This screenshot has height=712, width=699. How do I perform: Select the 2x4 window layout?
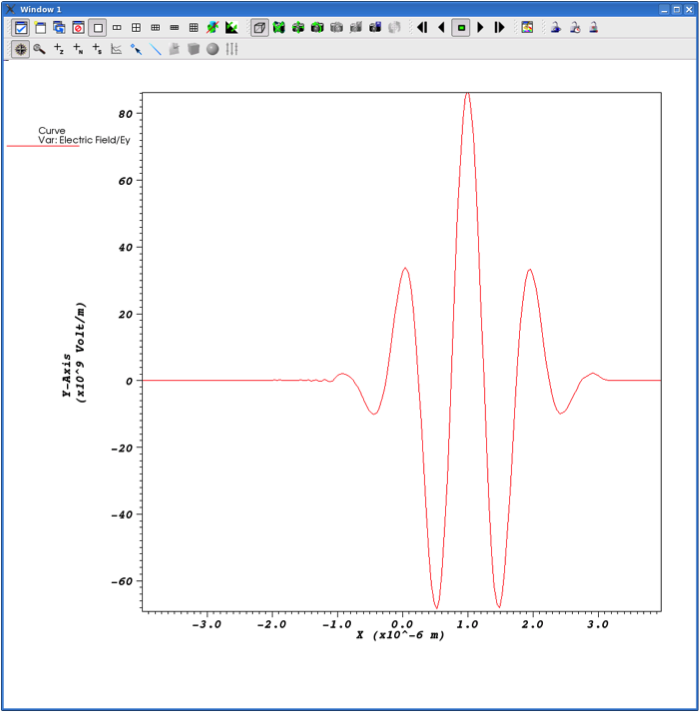[x=174, y=28]
